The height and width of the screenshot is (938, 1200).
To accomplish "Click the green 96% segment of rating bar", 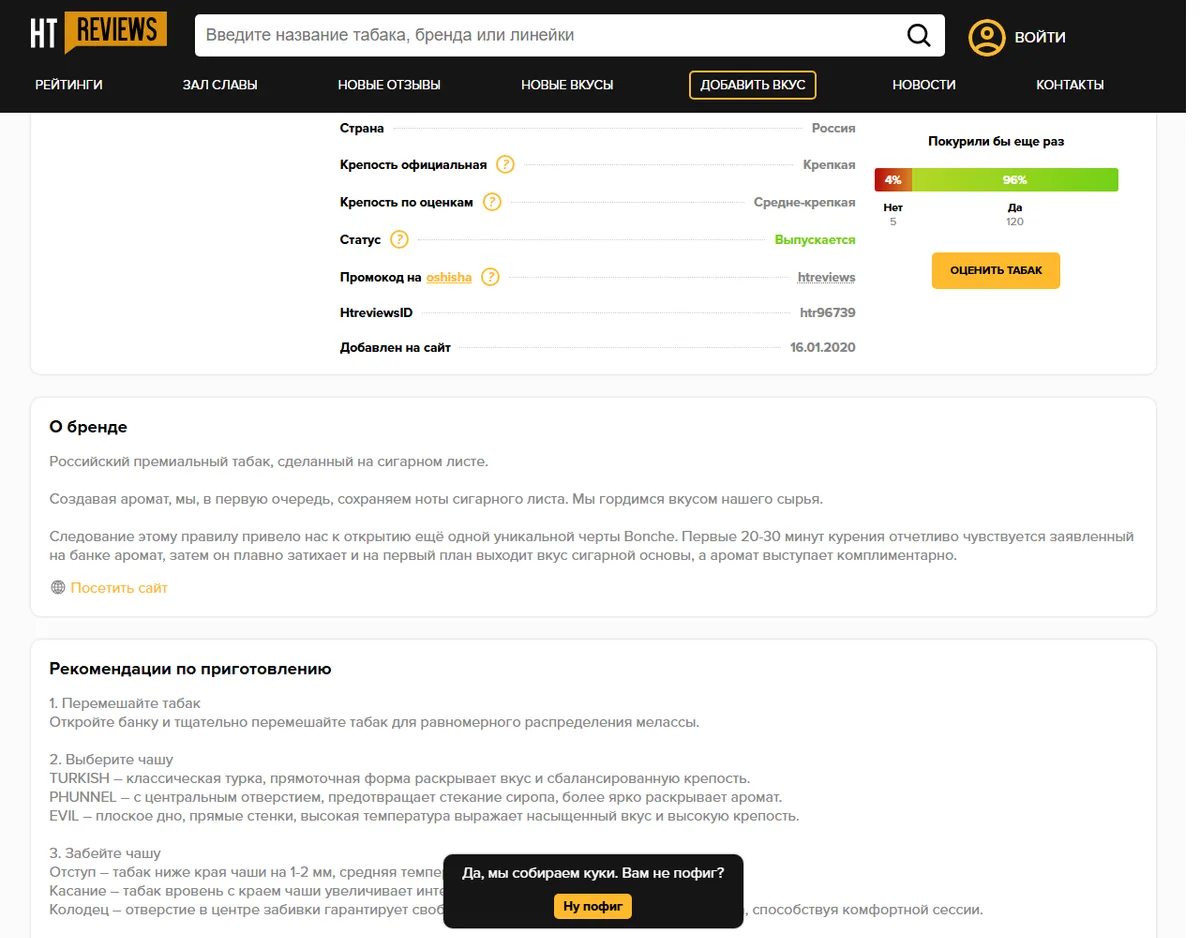I will point(1015,180).
